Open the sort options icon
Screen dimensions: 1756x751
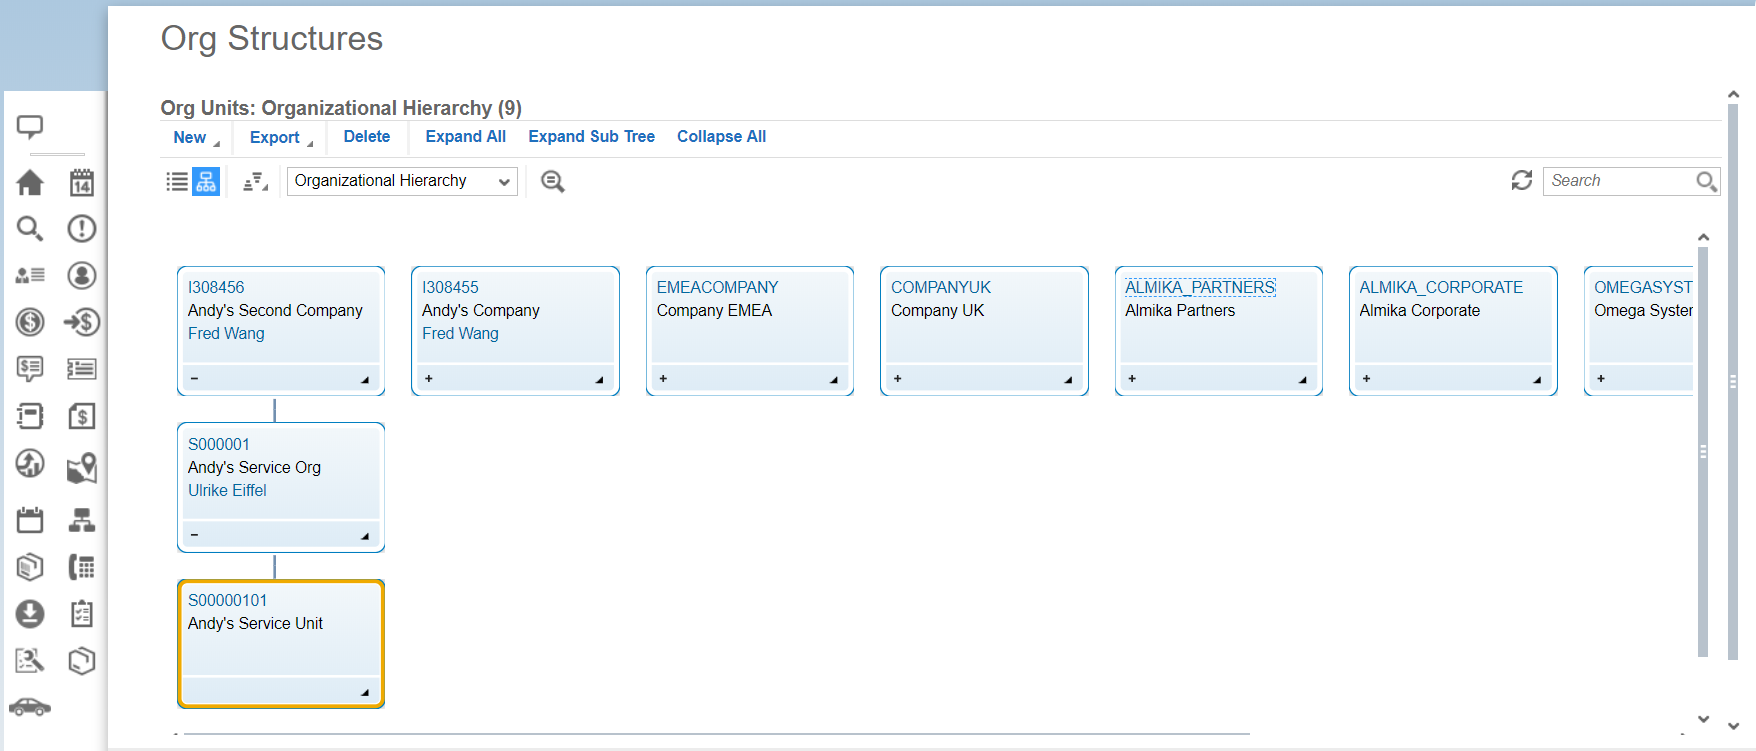click(255, 181)
